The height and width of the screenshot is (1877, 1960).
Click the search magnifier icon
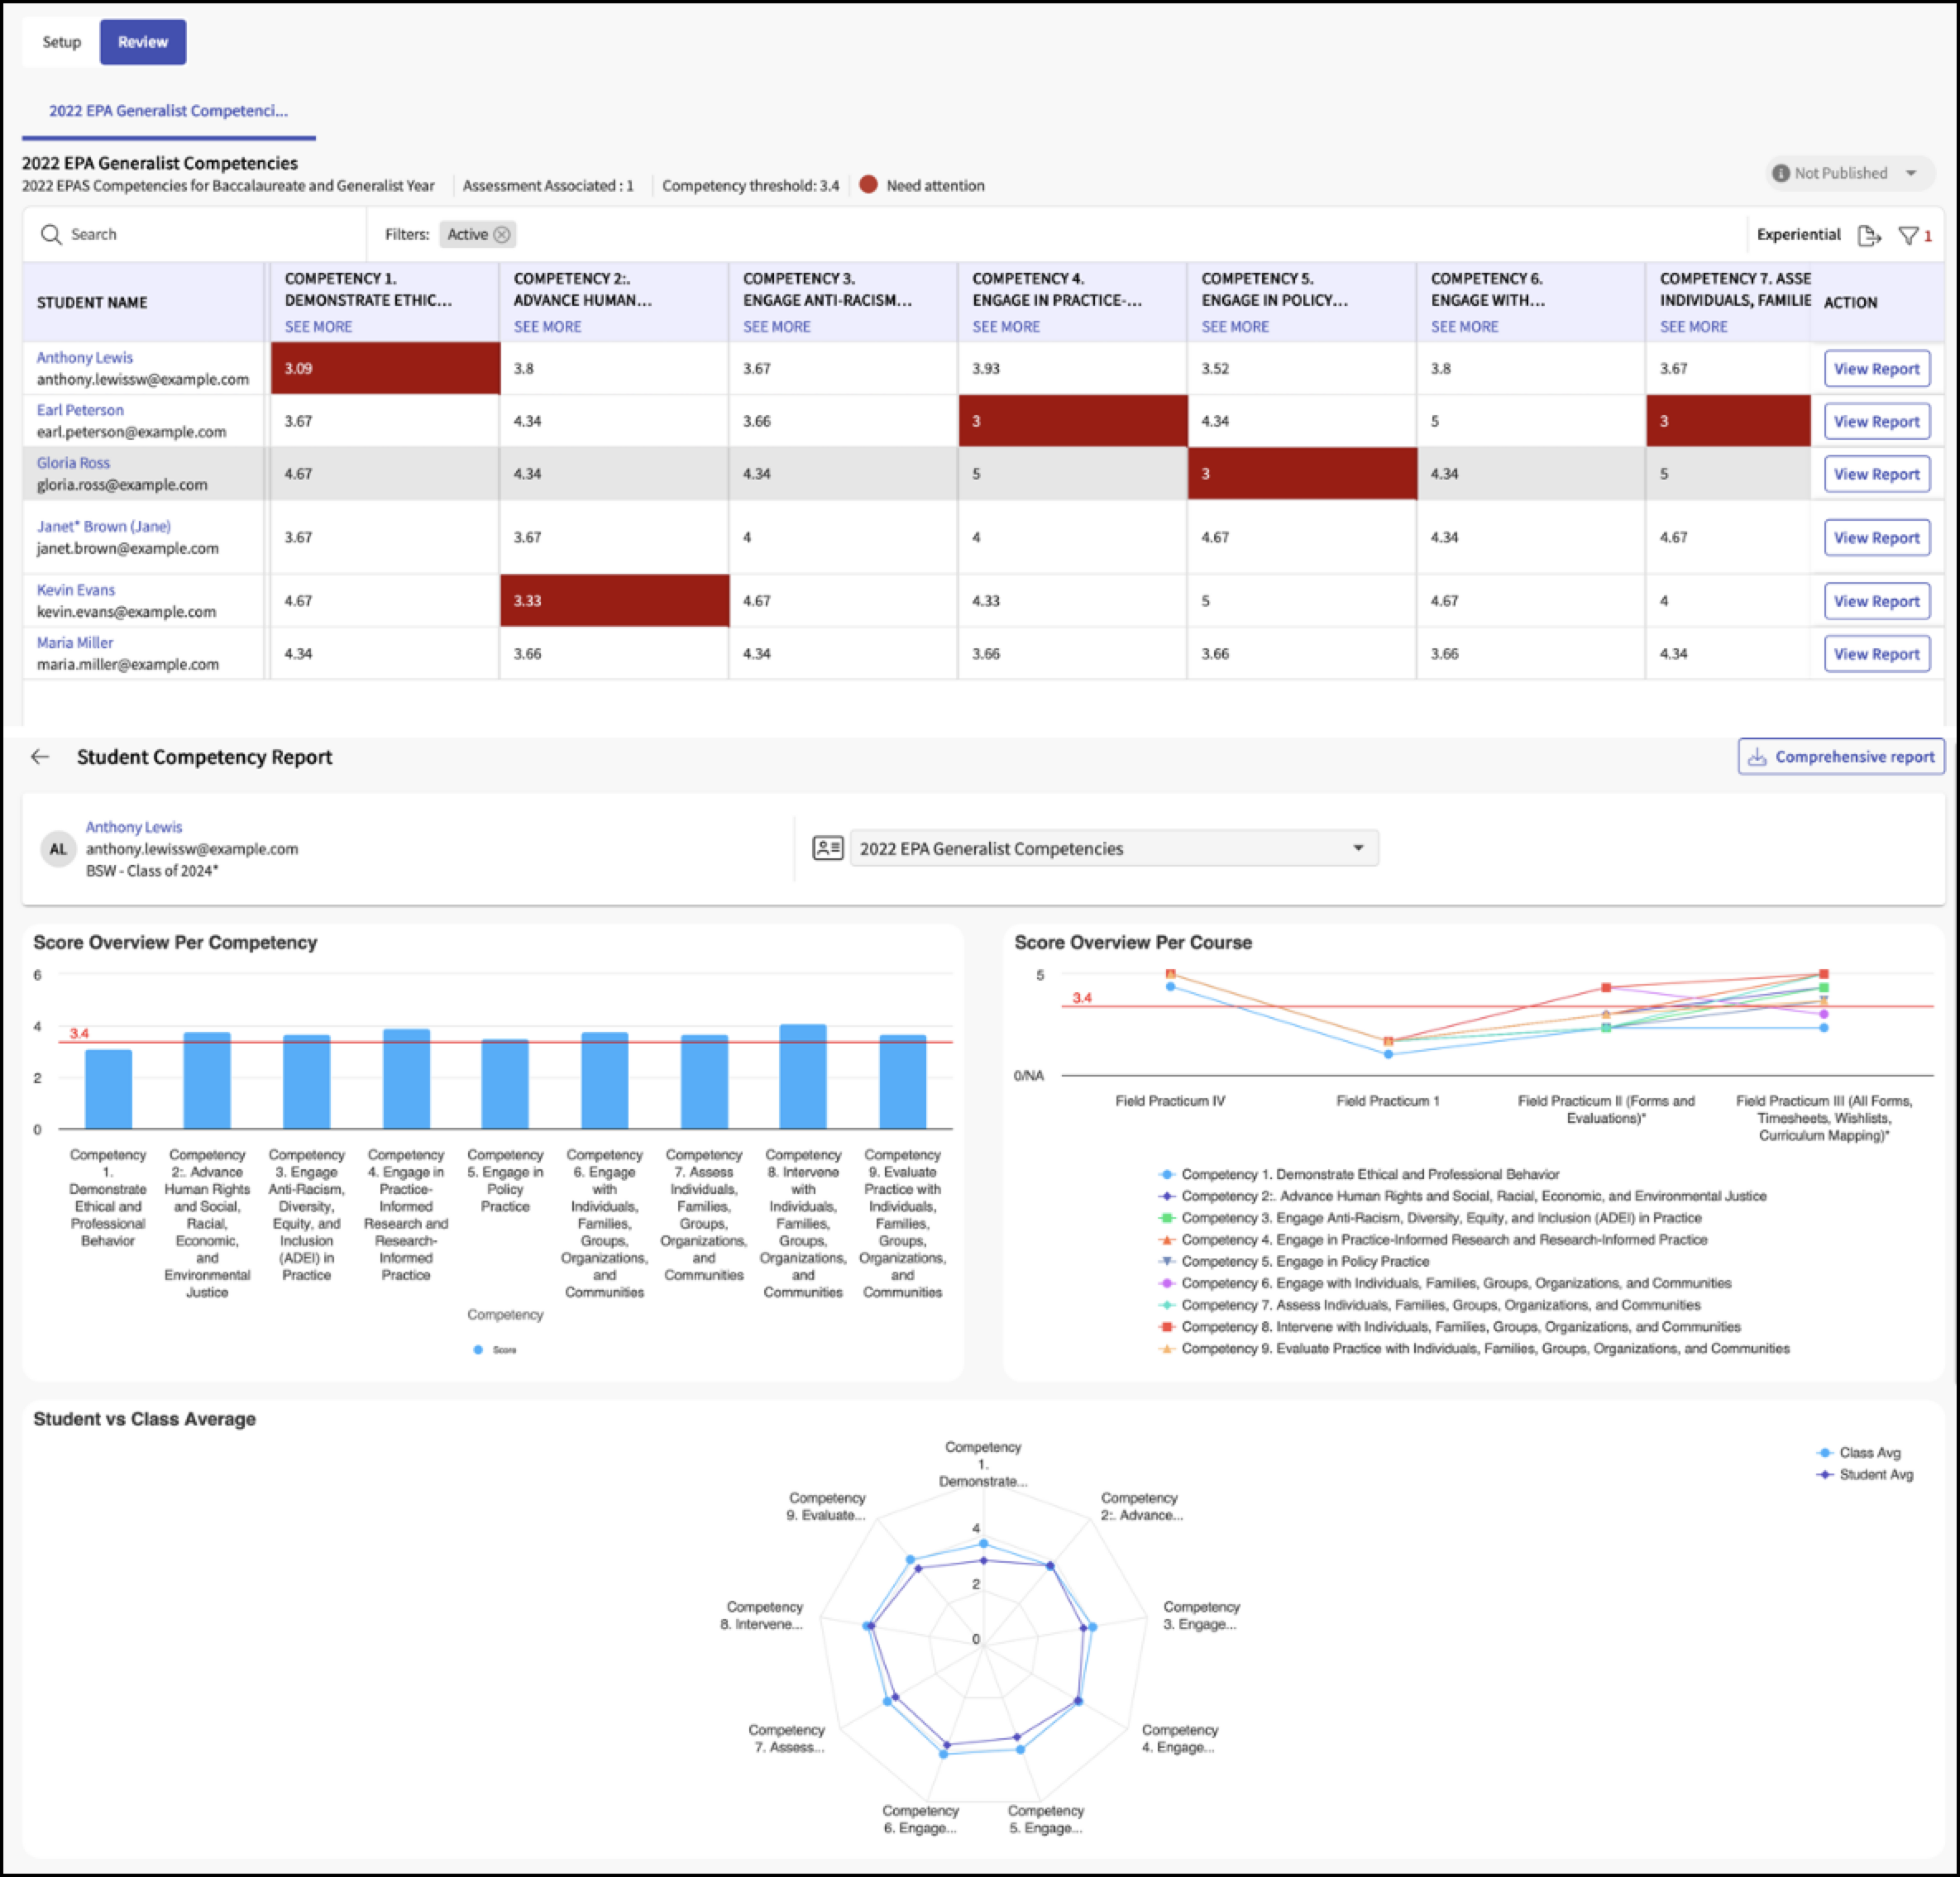[51, 235]
